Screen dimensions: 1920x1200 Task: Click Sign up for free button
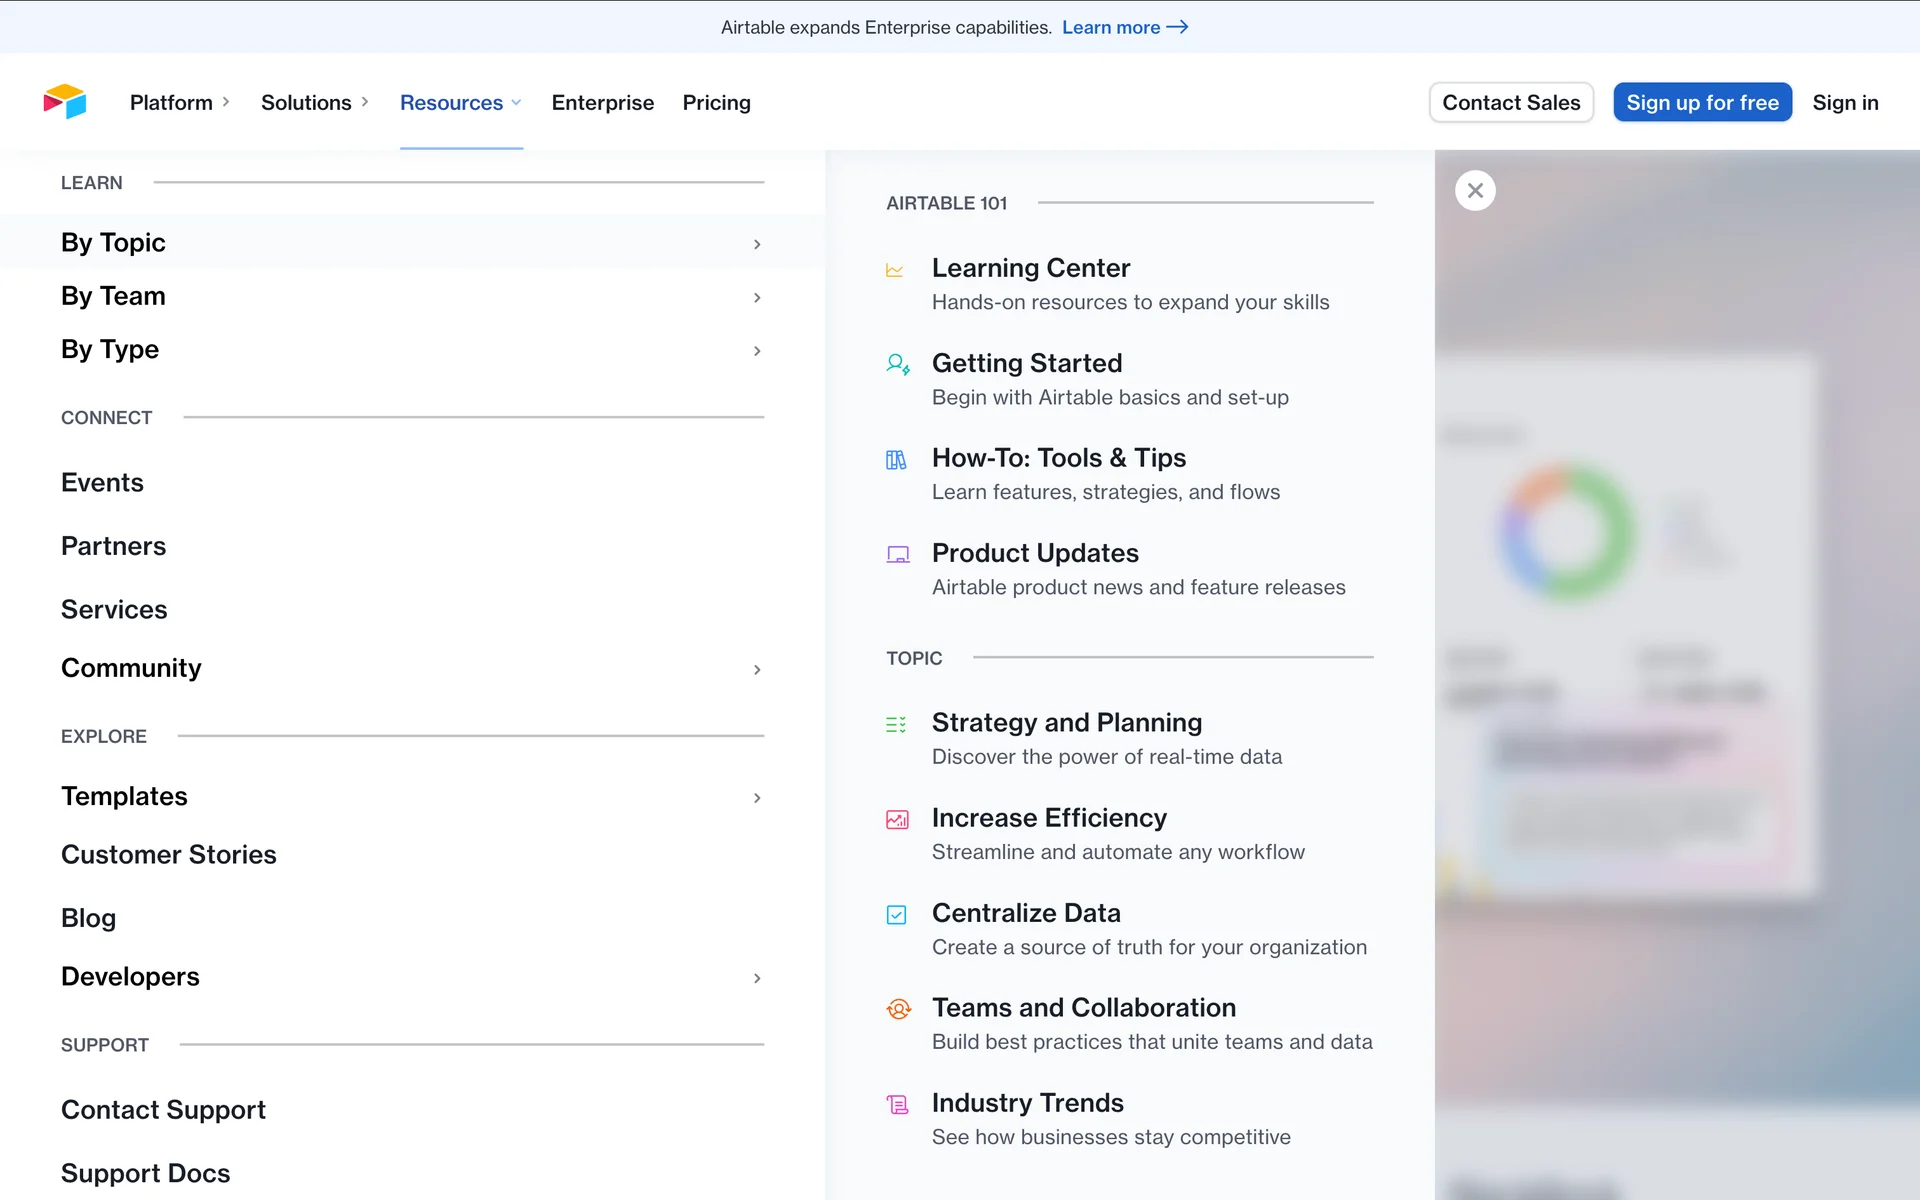1702,103
